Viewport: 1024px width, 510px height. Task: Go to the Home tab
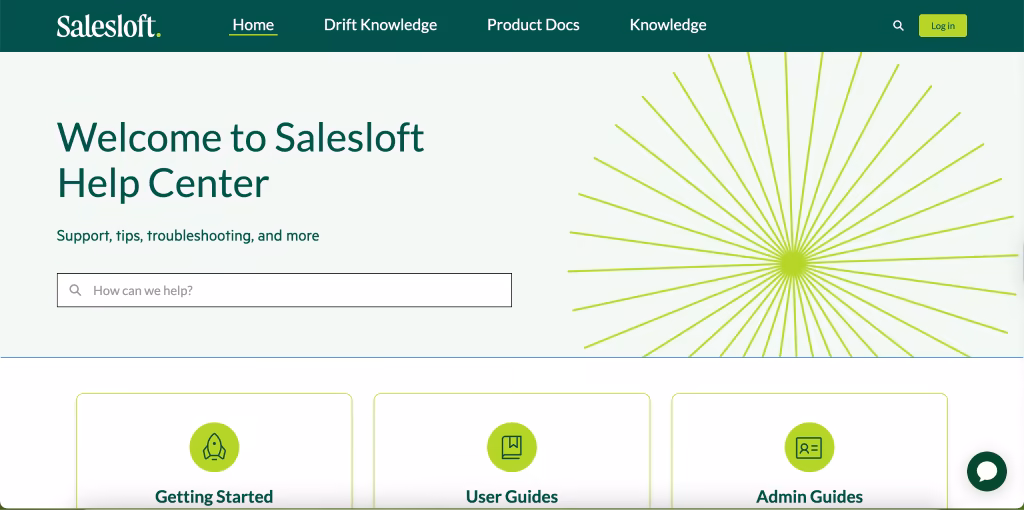(x=253, y=25)
